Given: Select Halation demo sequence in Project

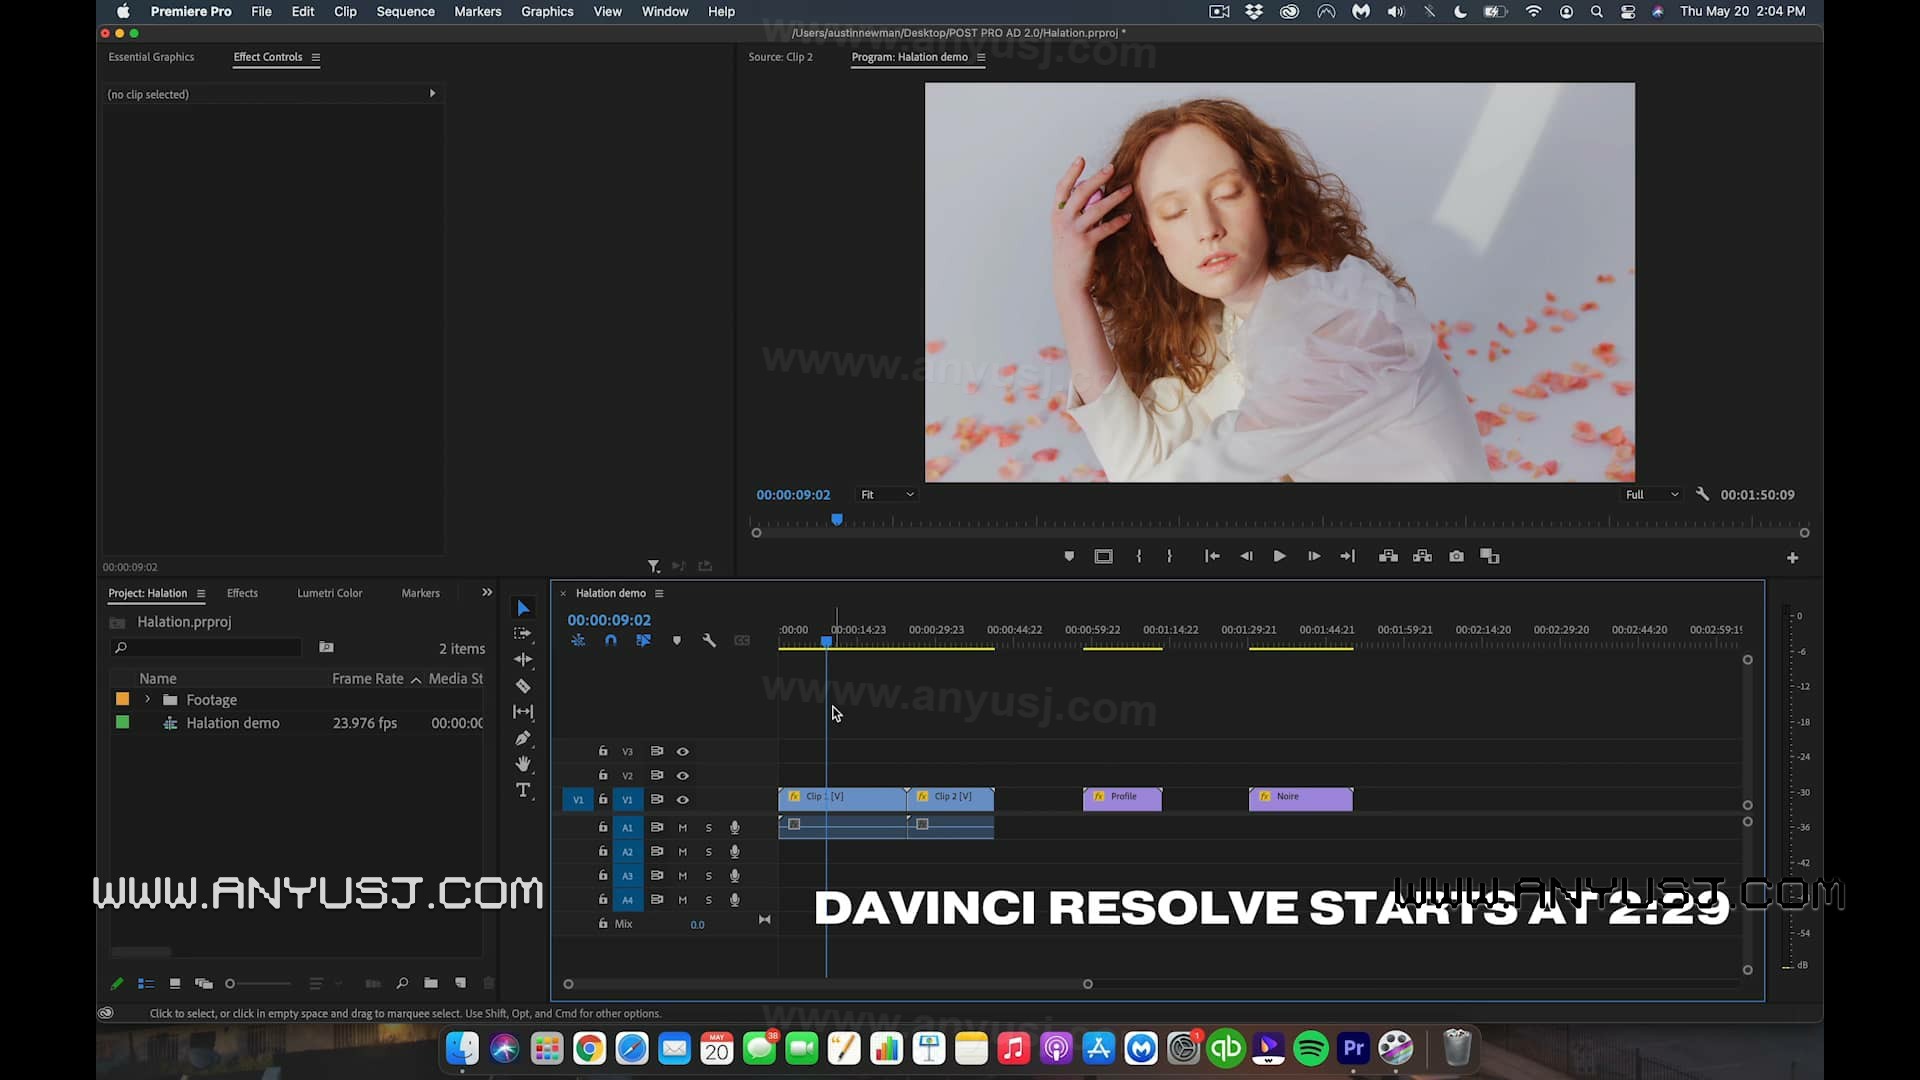Looking at the screenshot, I should pos(233,723).
